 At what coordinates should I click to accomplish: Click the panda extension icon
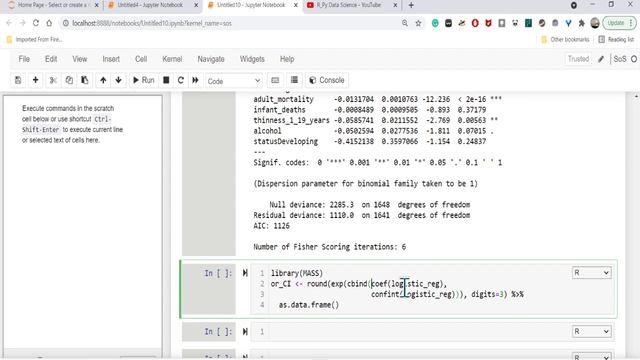click(x=515, y=23)
